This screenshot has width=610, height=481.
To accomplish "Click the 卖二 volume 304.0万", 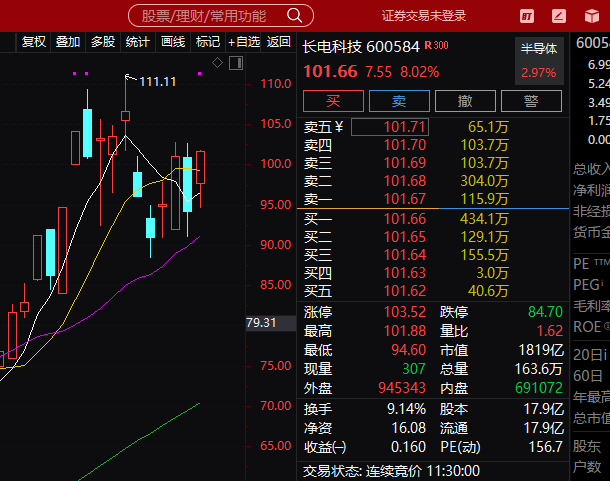I will click(x=484, y=181).
